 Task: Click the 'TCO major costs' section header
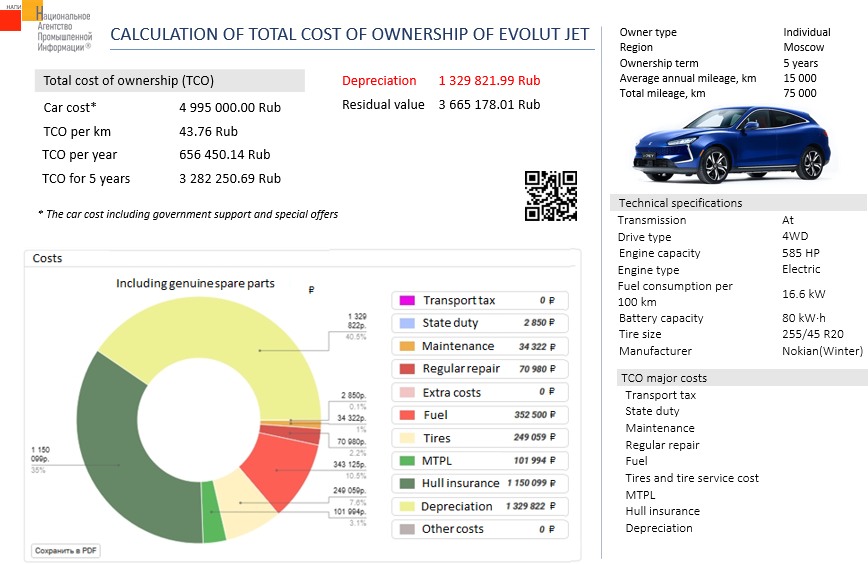point(742,377)
